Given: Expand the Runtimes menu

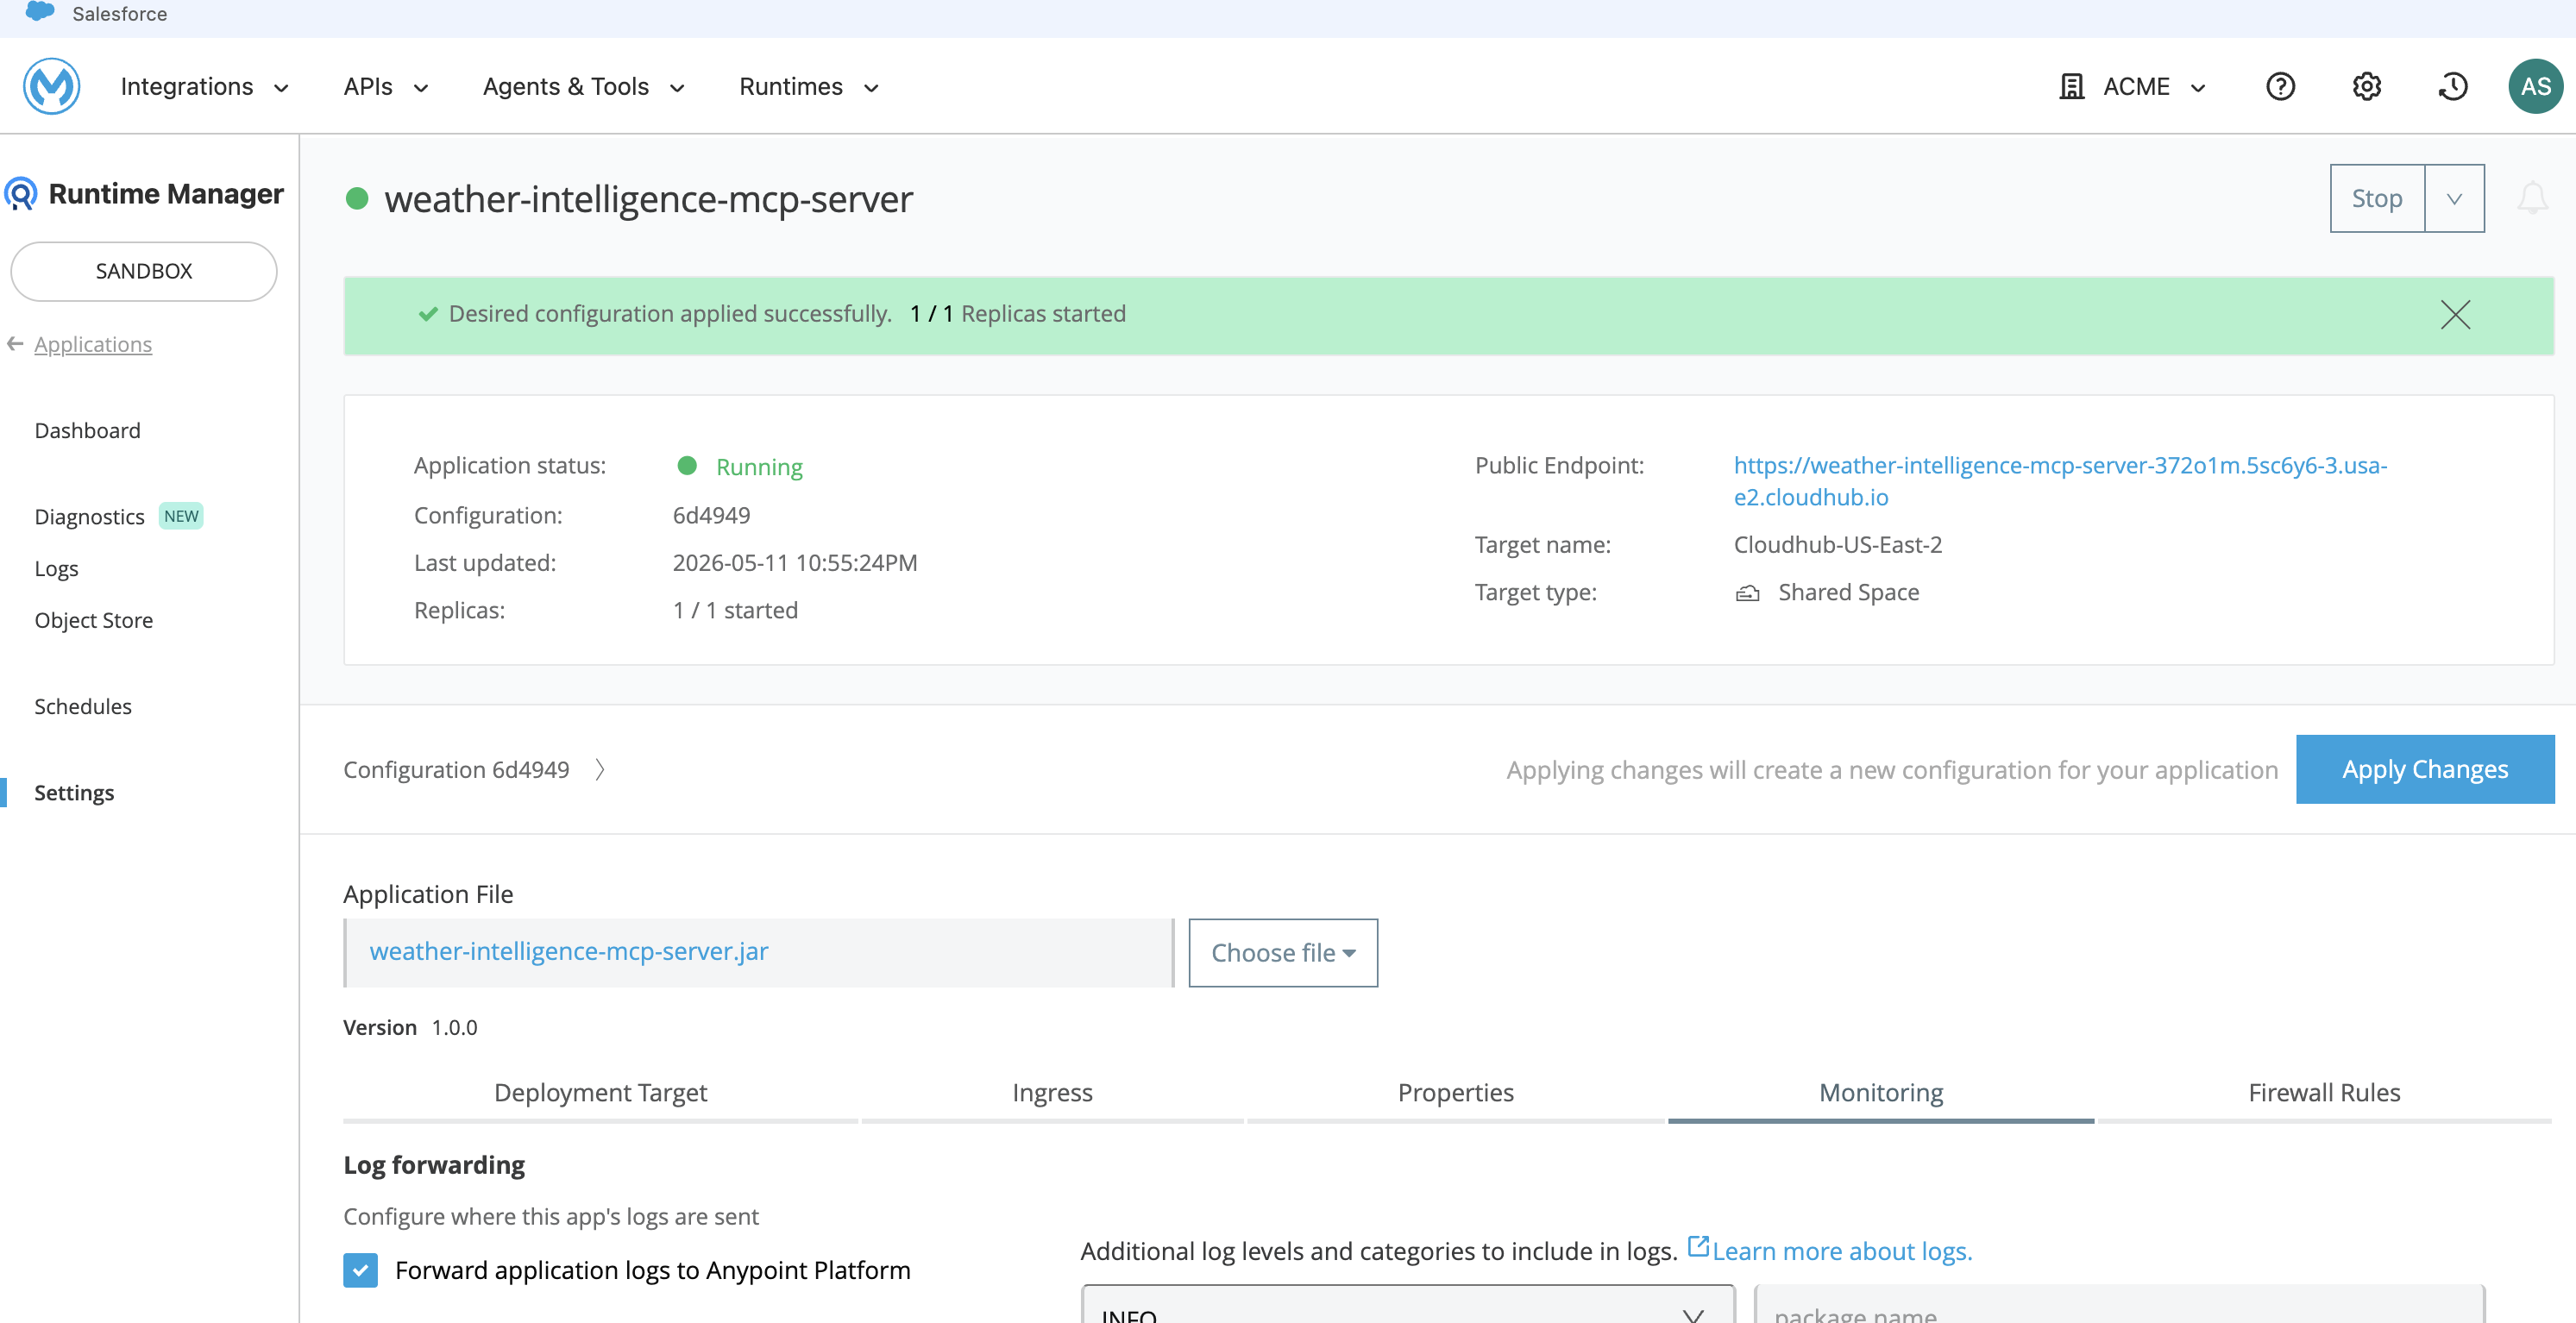Looking at the screenshot, I should [809, 87].
